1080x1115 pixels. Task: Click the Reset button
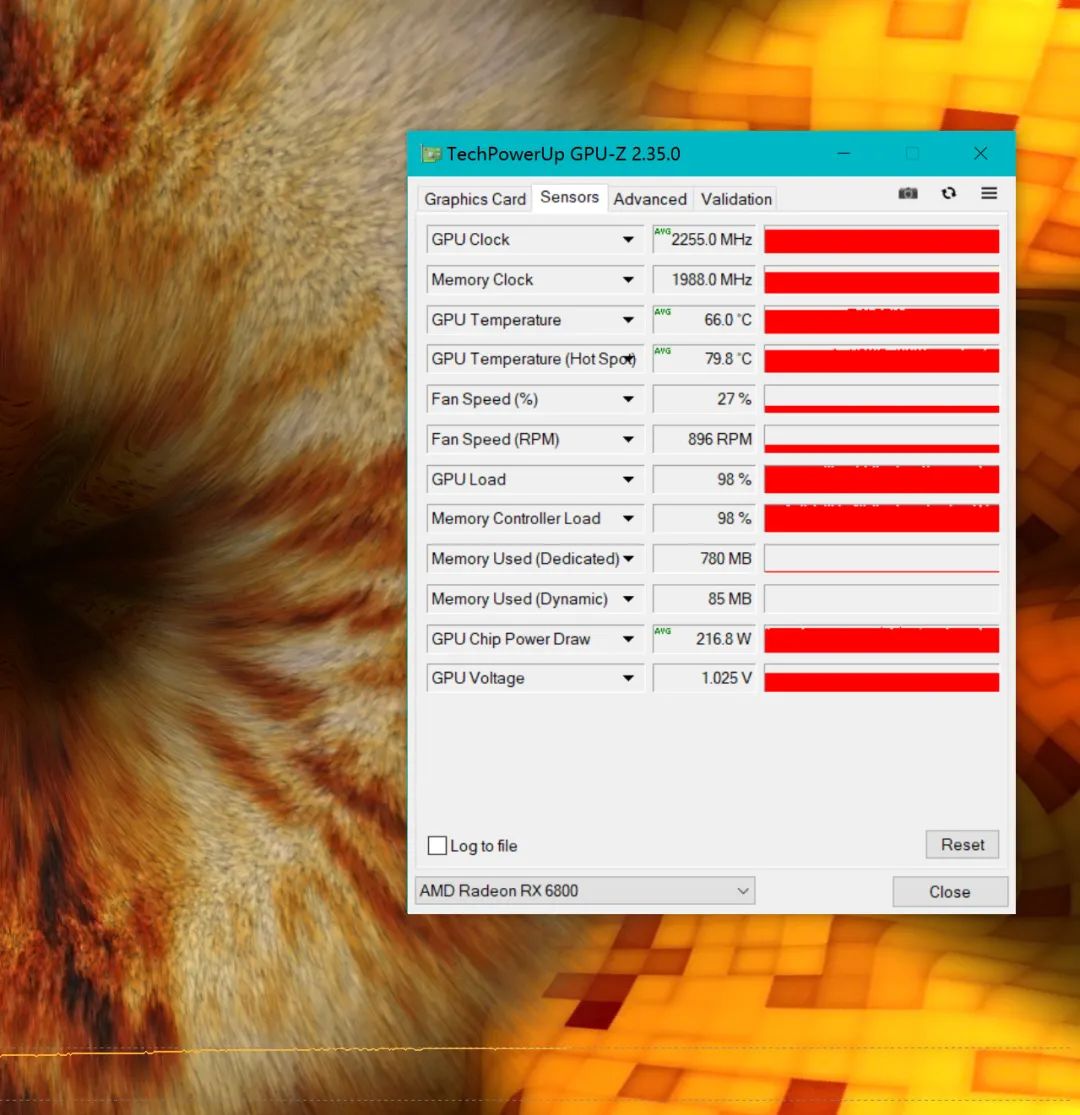pyautogui.click(x=962, y=845)
